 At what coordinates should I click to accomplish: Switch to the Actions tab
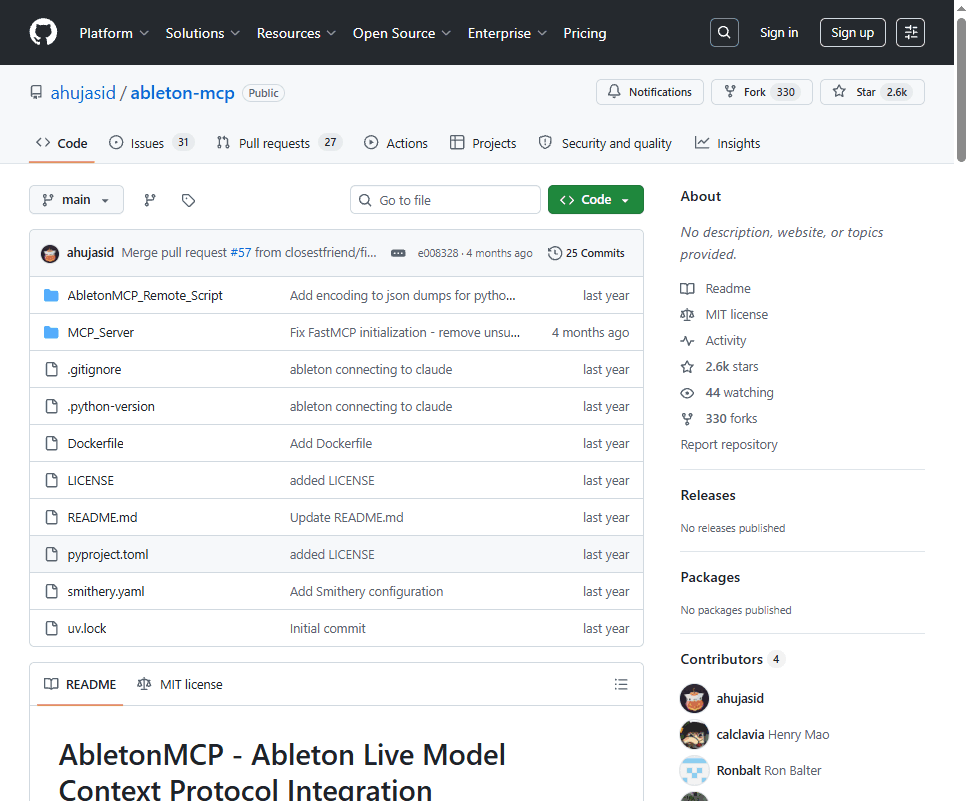396,143
